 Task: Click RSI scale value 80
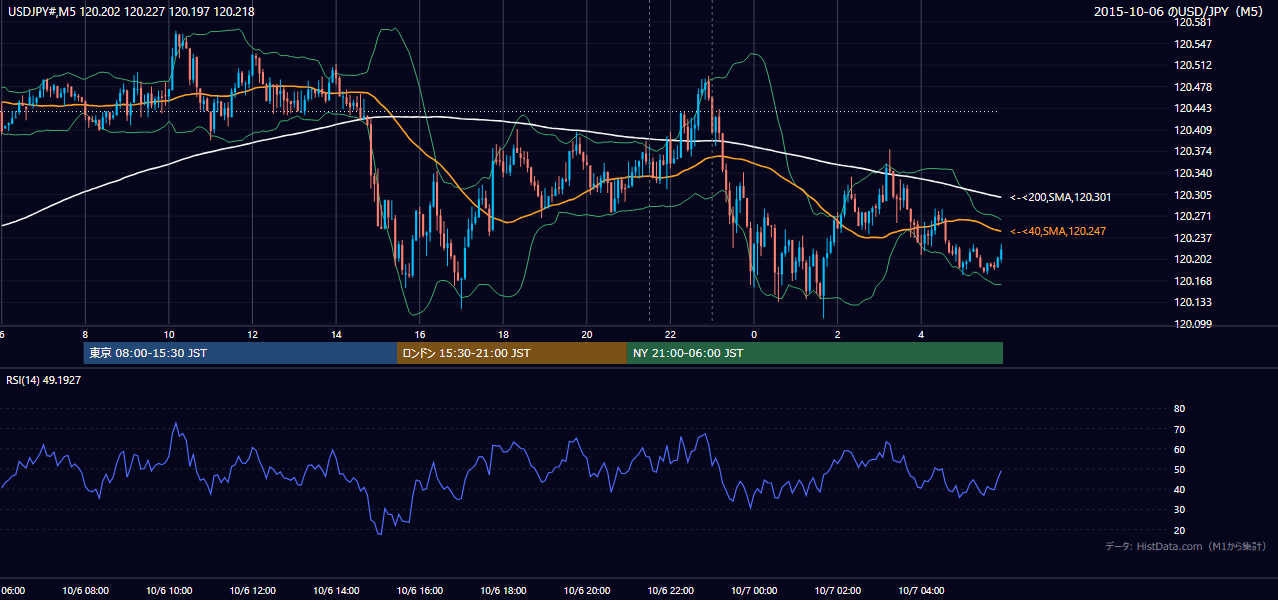[1180, 409]
